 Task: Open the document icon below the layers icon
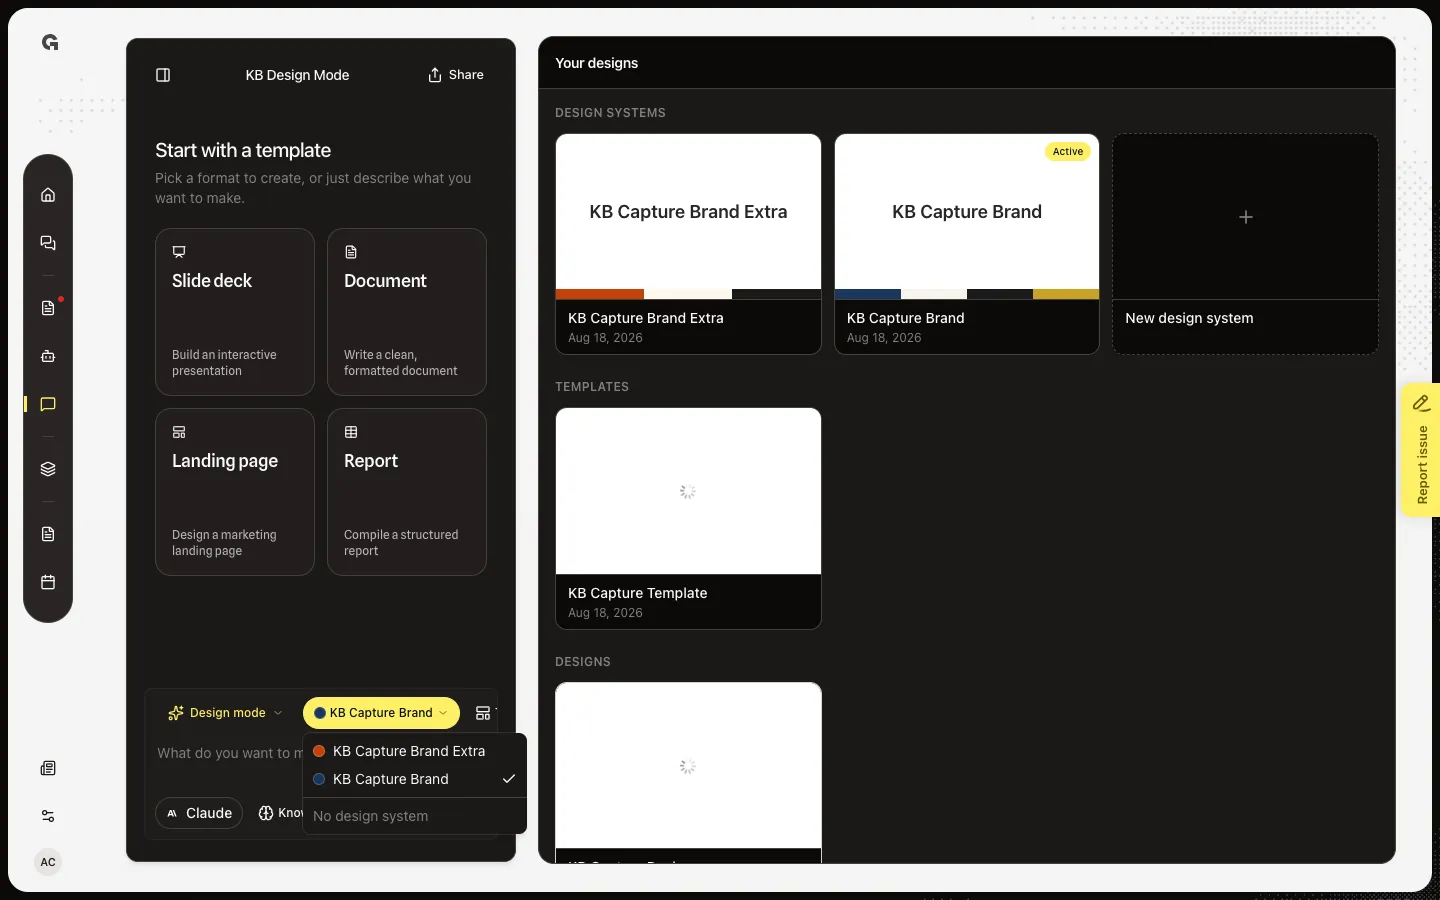click(x=48, y=534)
